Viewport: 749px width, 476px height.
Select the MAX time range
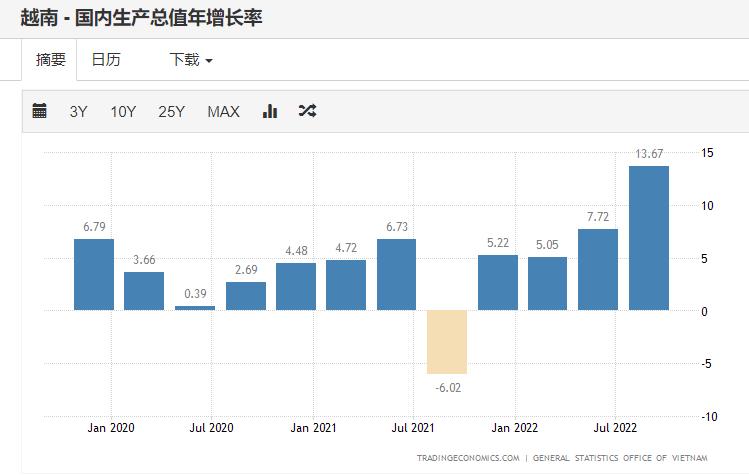click(x=223, y=111)
